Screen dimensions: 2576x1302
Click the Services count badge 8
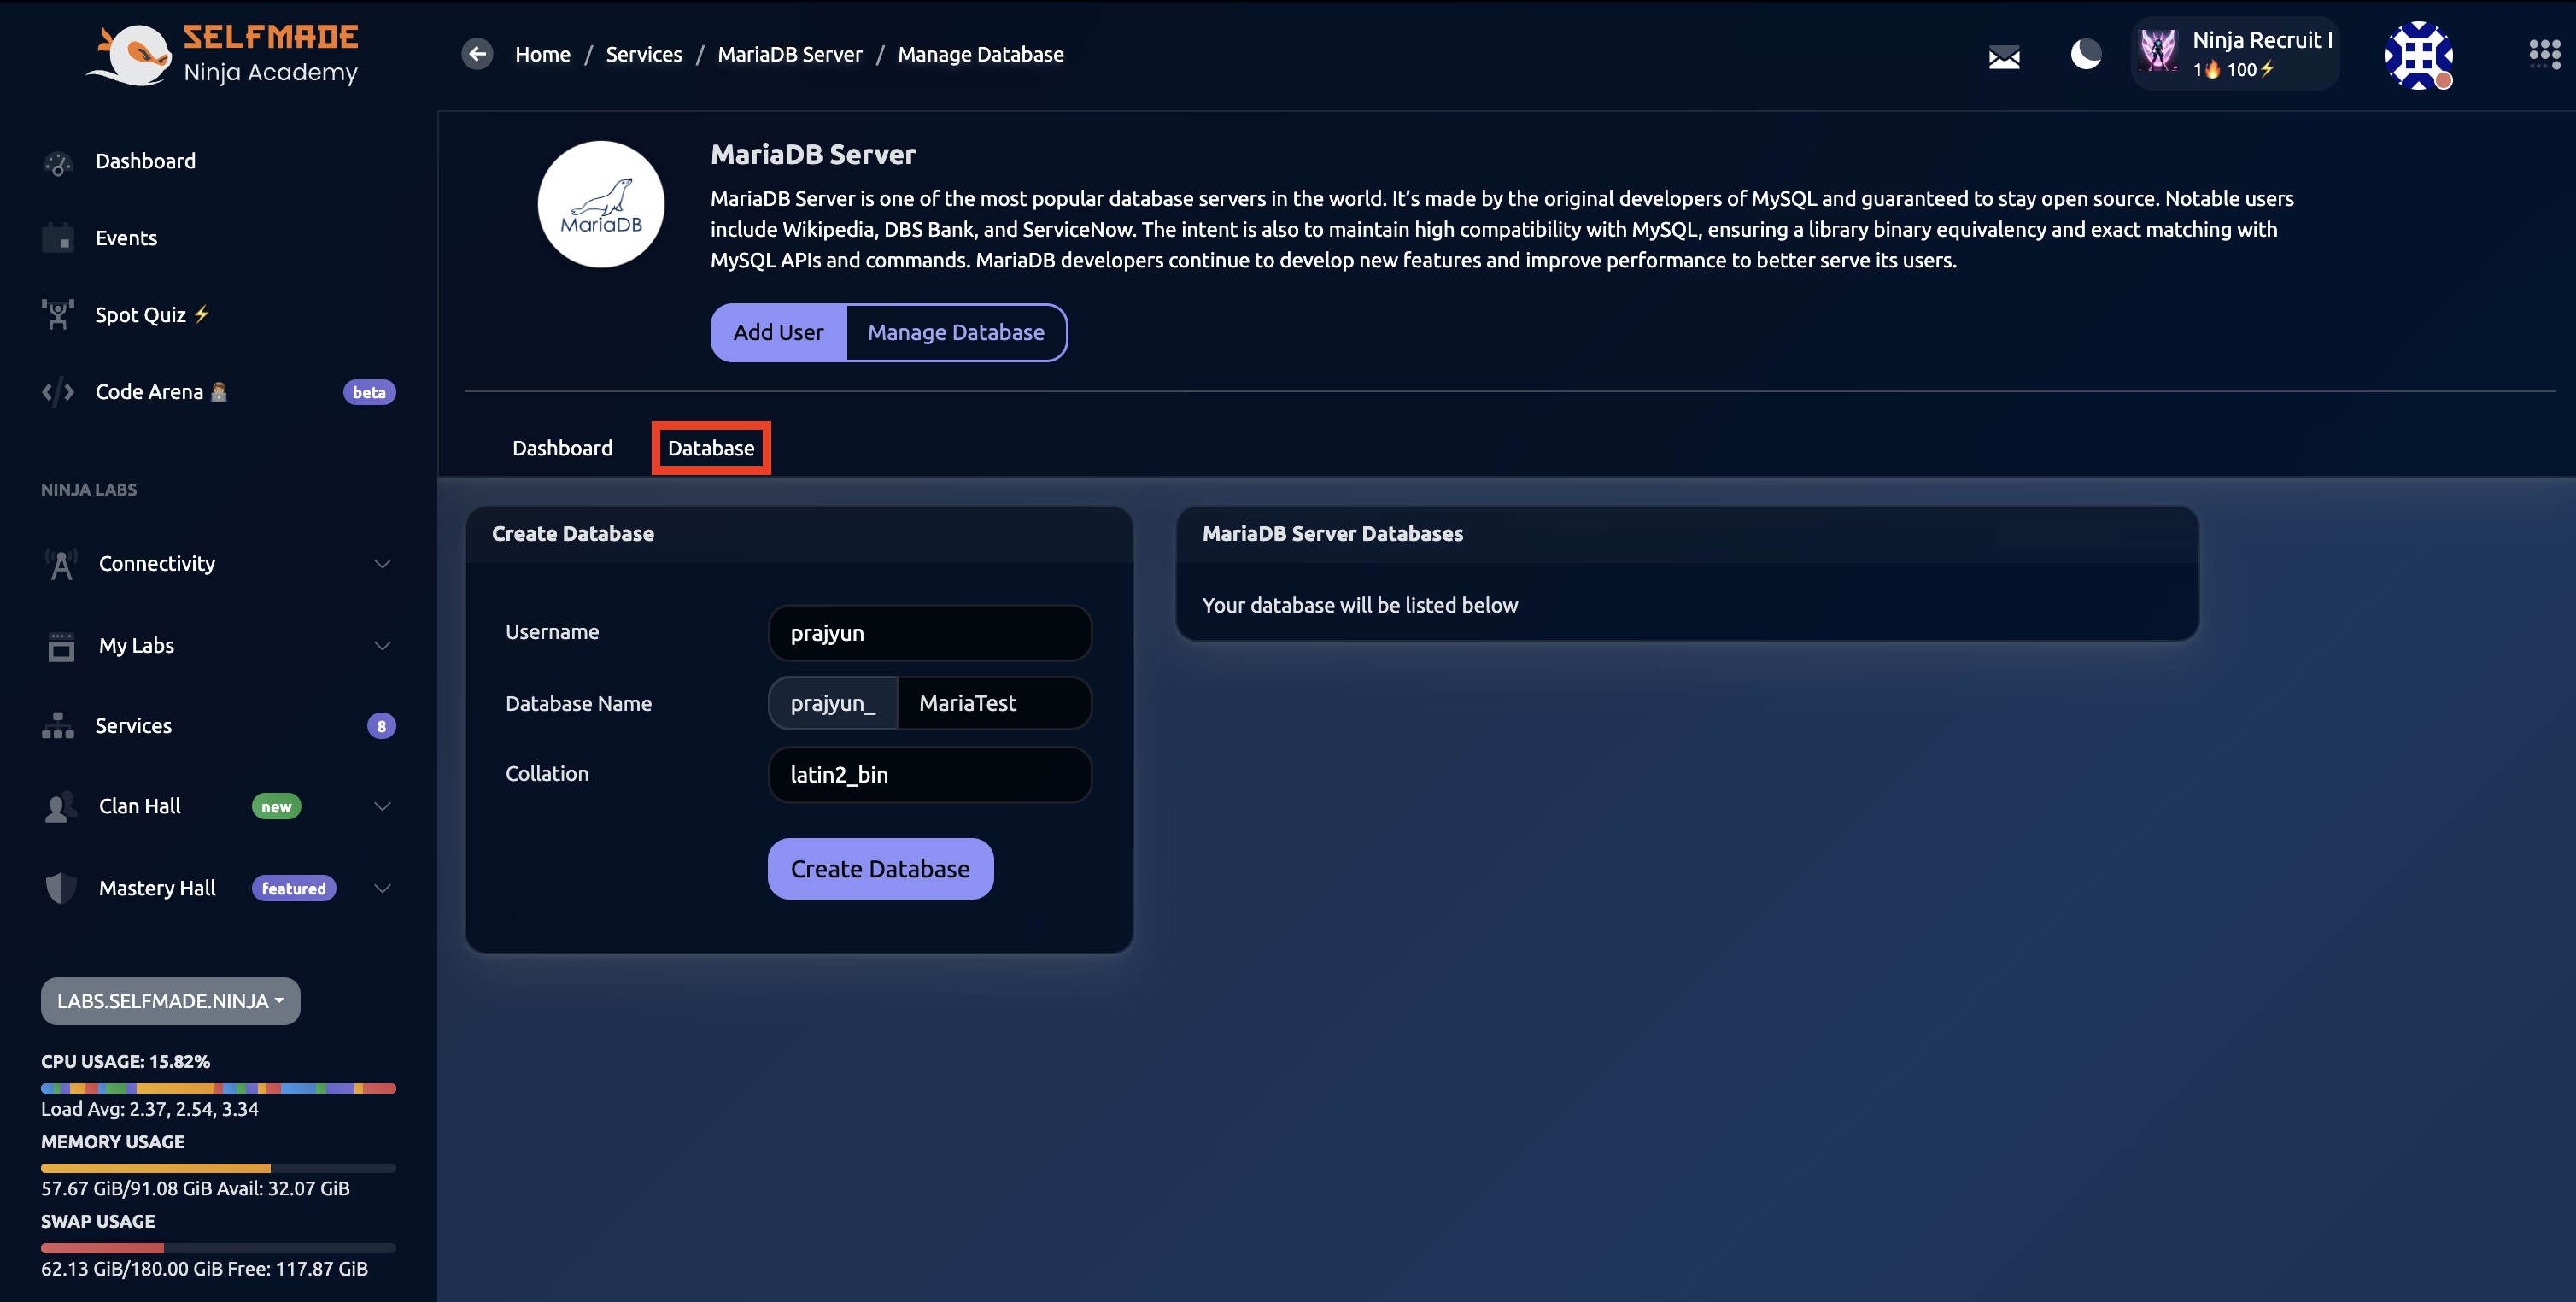pyautogui.click(x=381, y=726)
